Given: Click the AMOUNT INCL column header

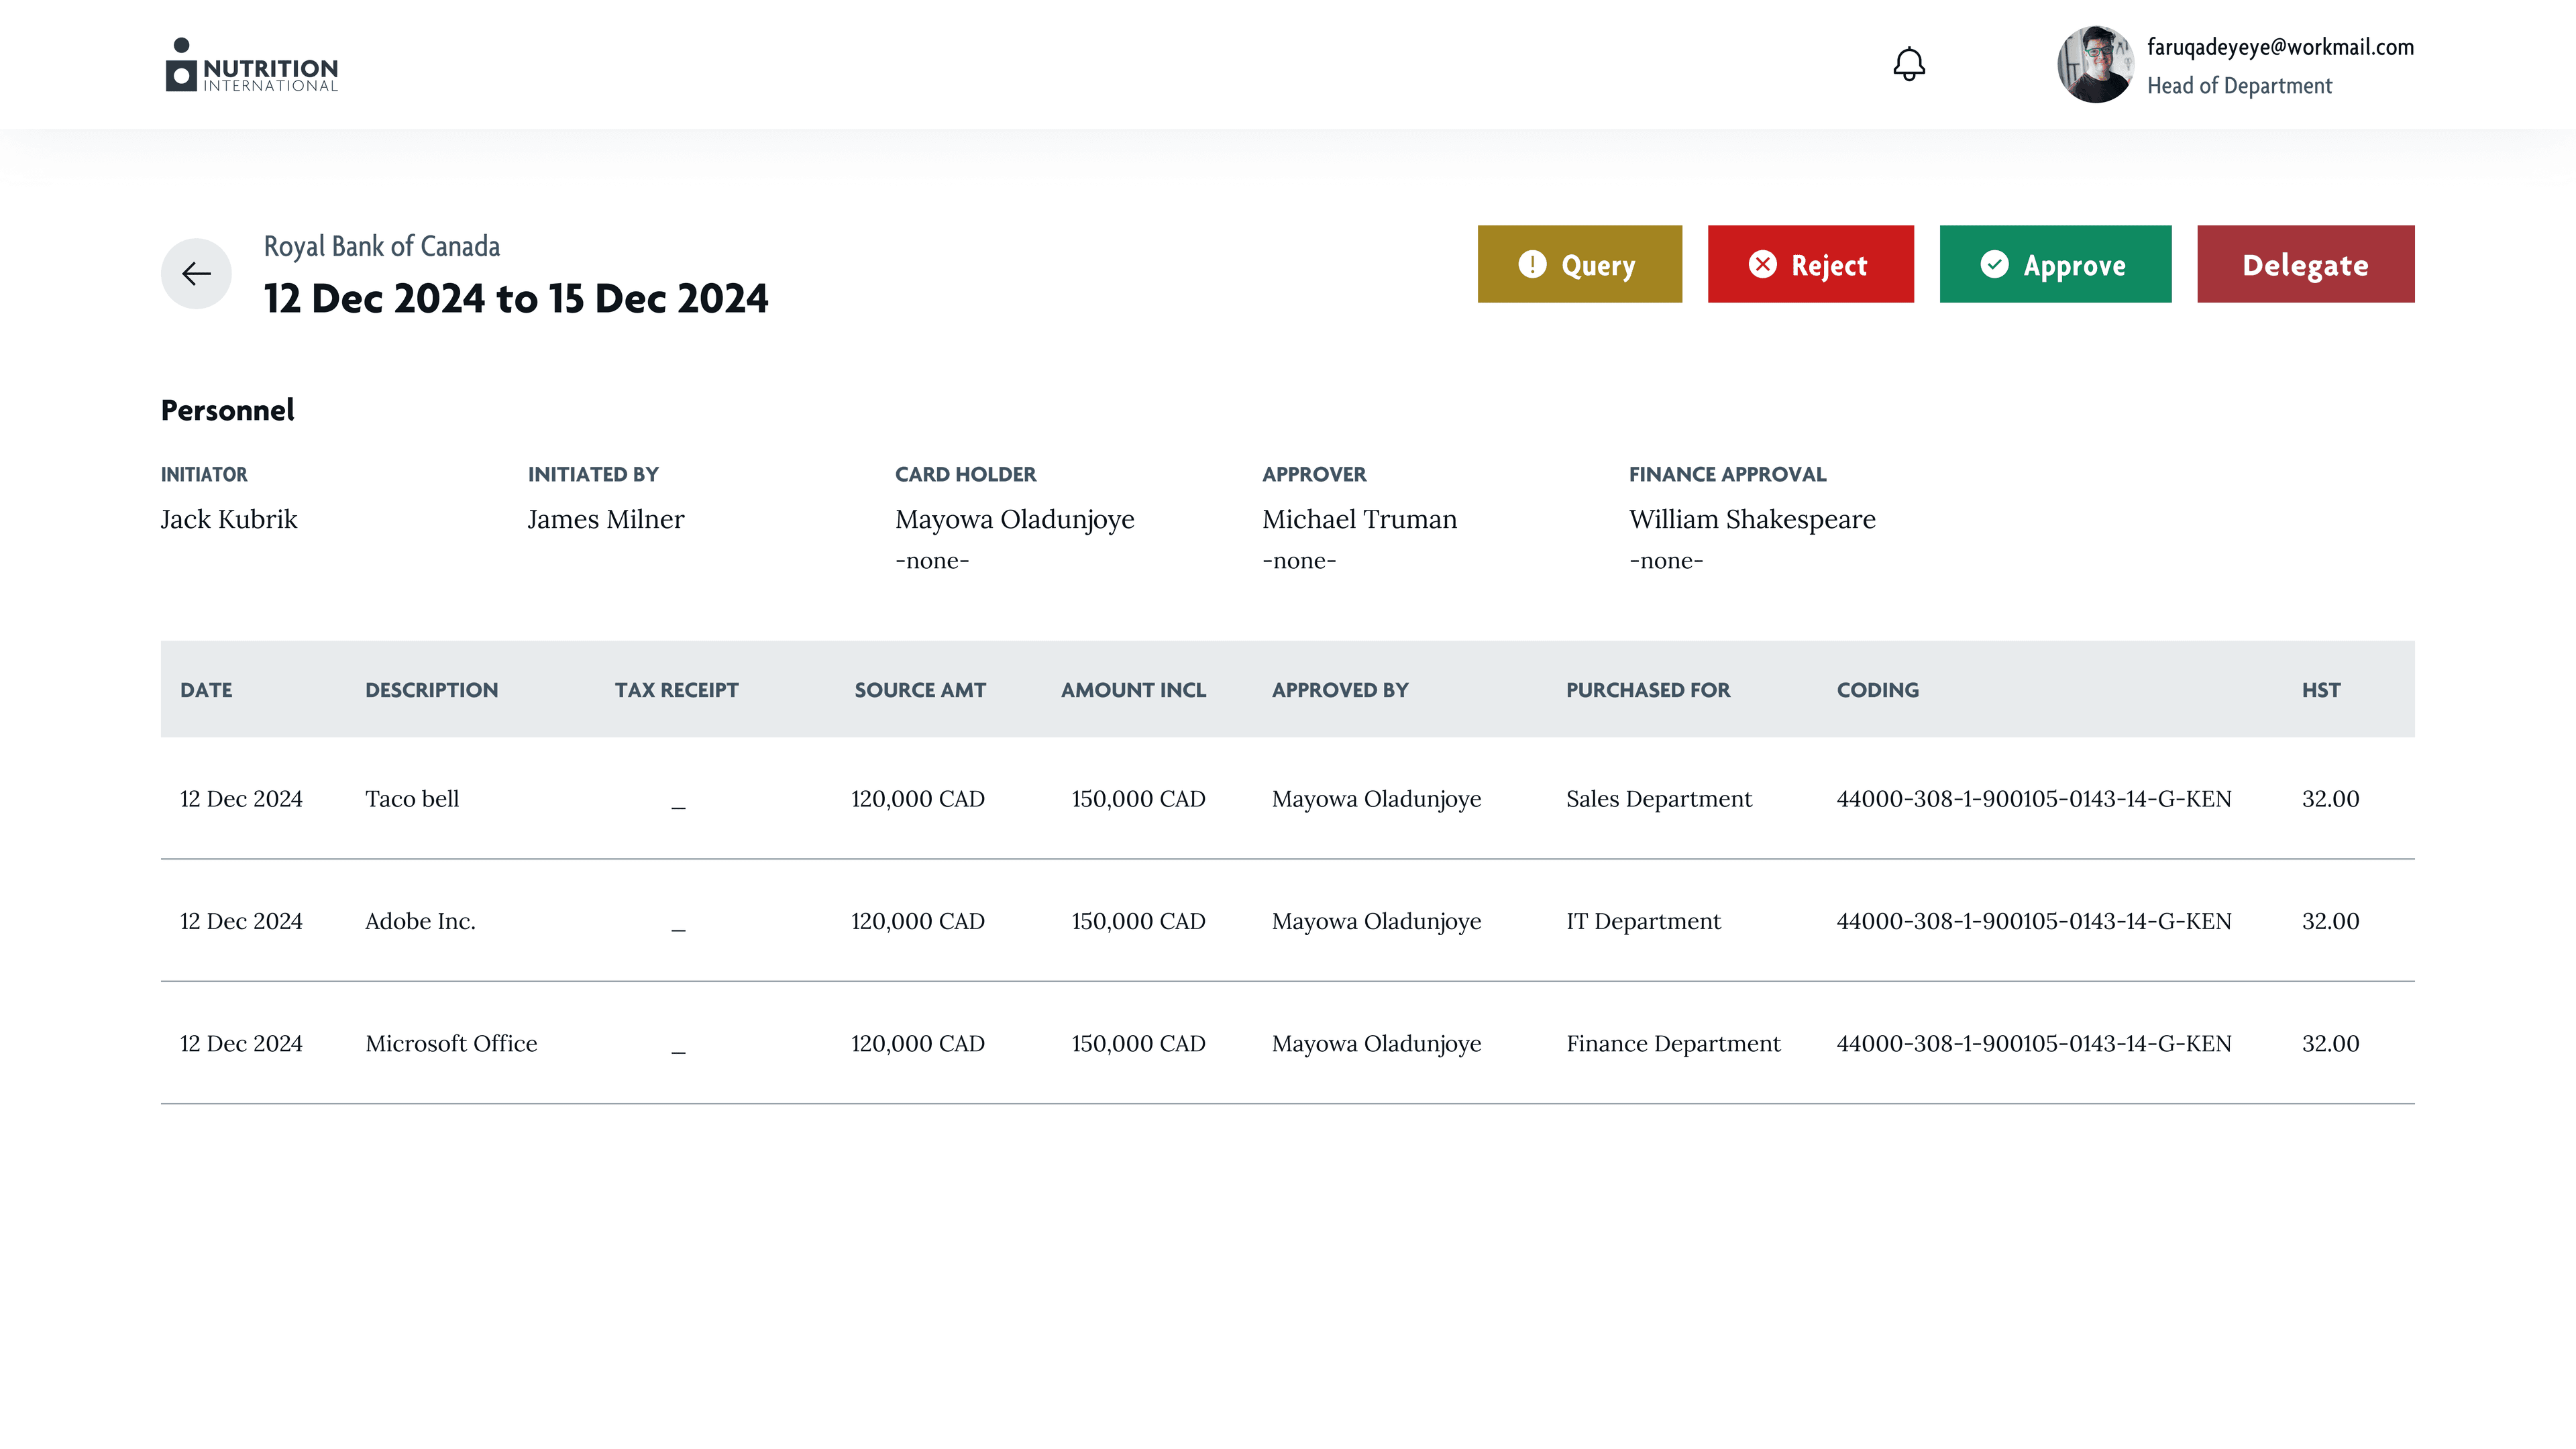Looking at the screenshot, I should coord(1133,690).
